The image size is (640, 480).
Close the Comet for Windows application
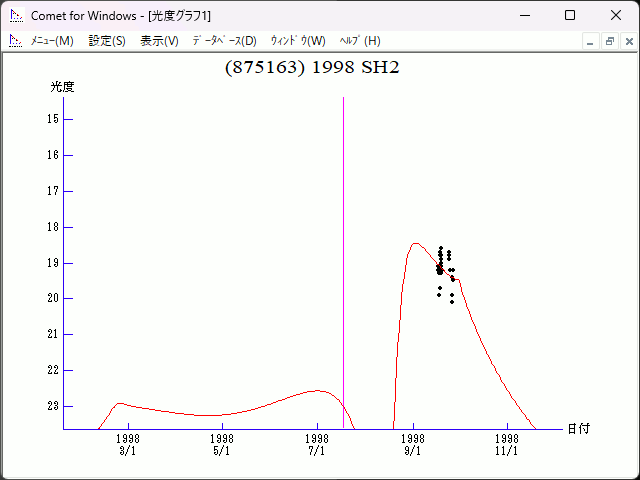tap(616, 16)
